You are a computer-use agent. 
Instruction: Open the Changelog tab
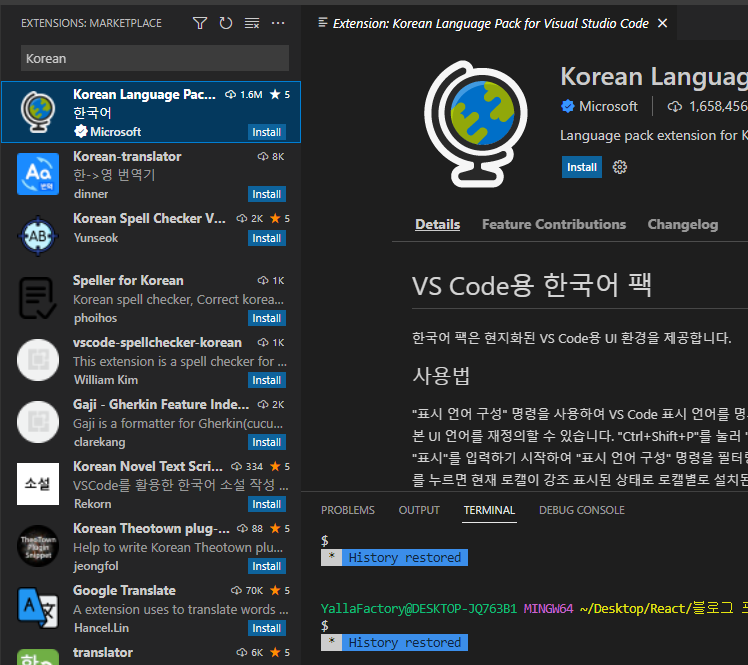pos(683,224)
